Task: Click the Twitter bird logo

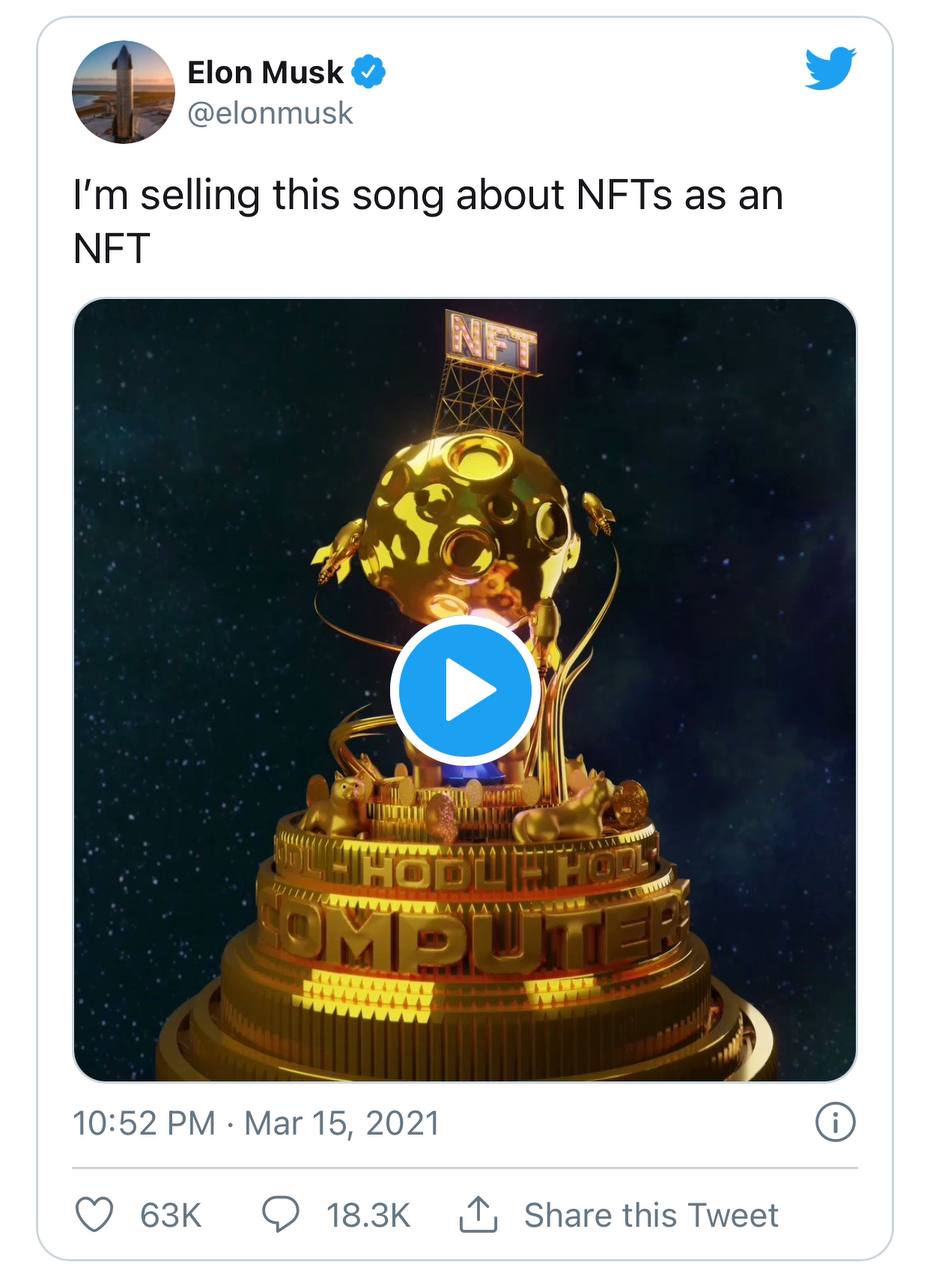Action: (x=830, y=68)
